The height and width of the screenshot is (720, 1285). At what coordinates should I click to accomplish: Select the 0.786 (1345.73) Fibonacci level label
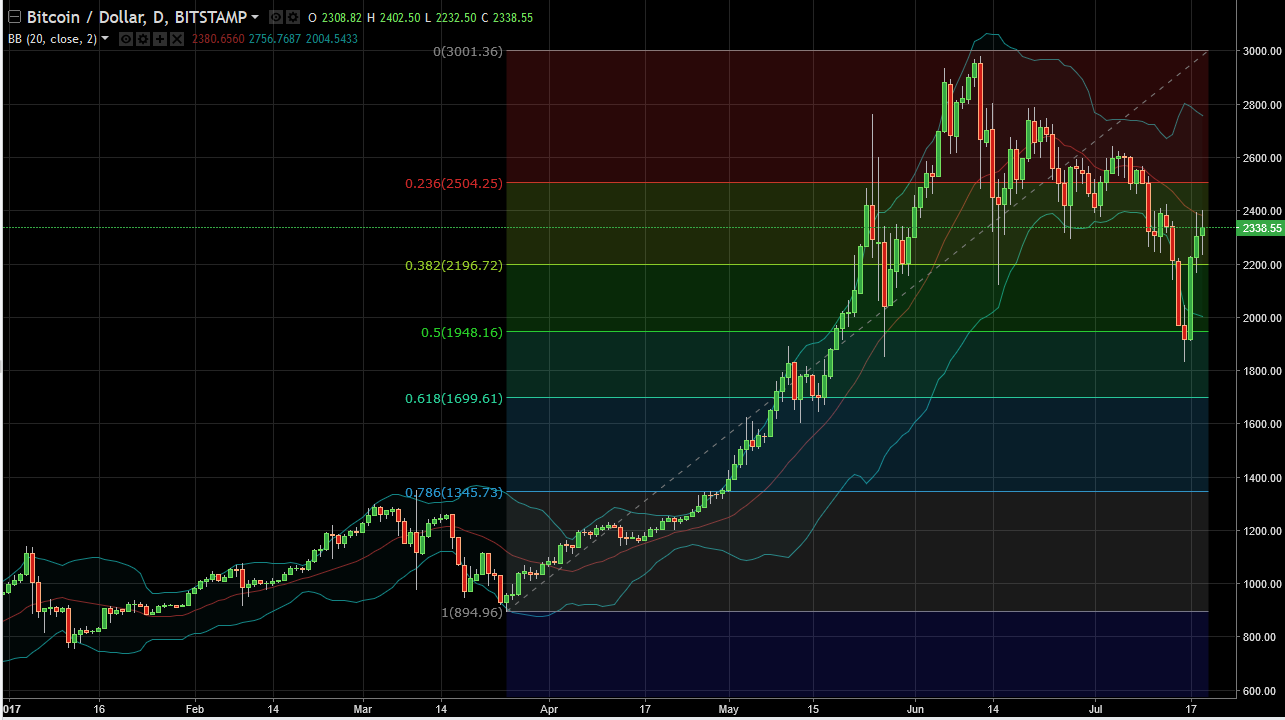tap(453, 492)
